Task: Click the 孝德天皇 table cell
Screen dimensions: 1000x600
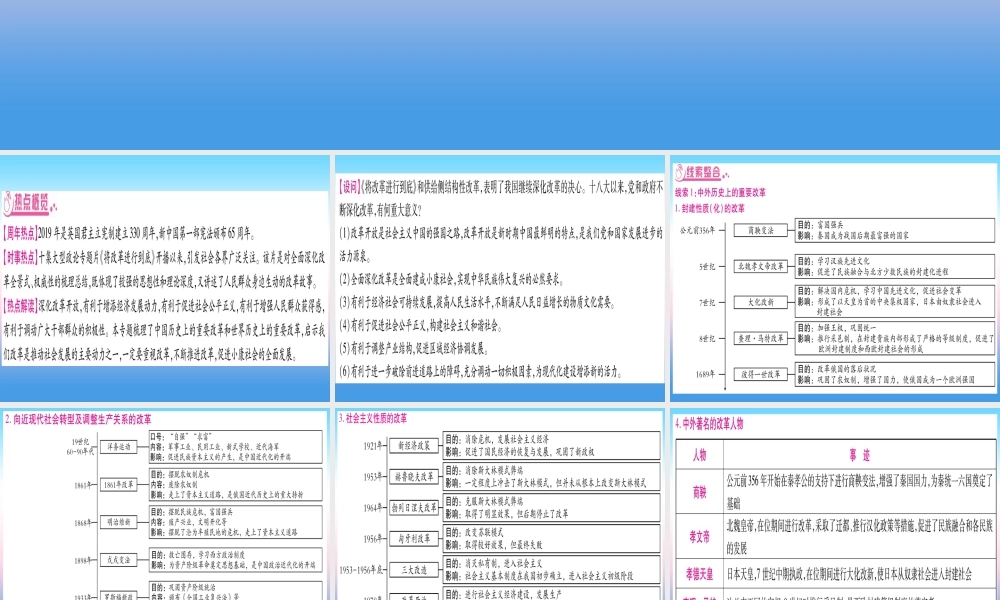Action: pos(699,574)
